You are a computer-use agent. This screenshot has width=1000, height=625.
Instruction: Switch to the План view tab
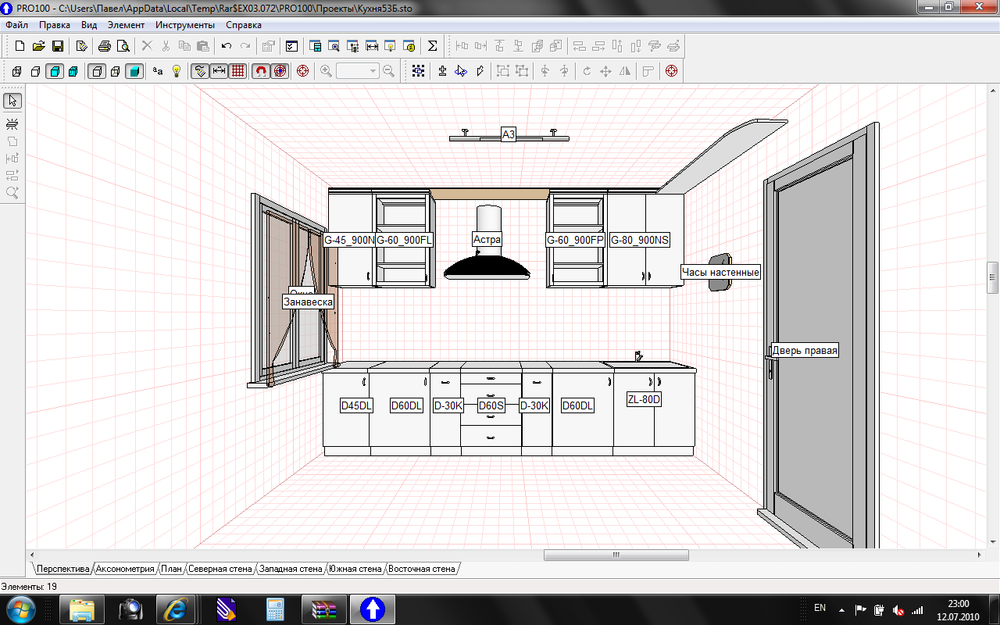171,569
